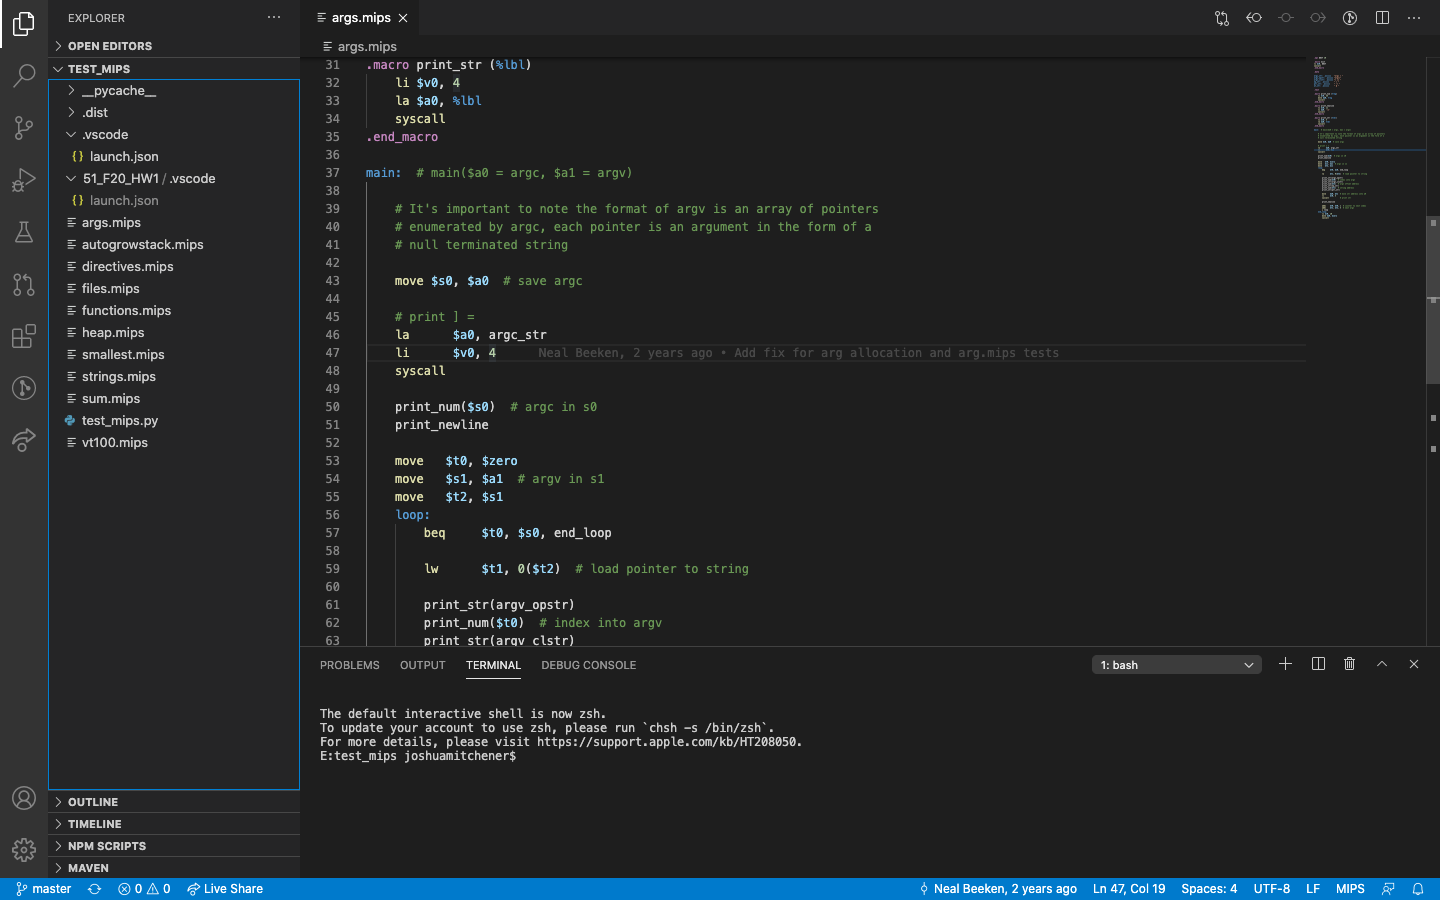Click Live Share in status bar

(x=225, y=889)
